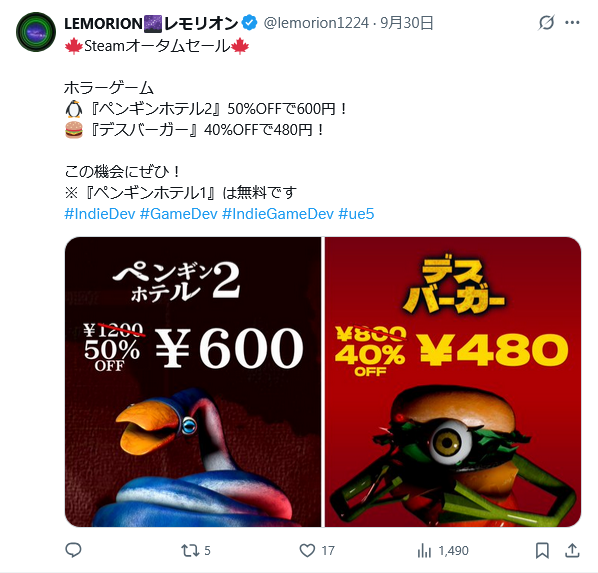Image resolution: width=598 pixels, height=573 pixels.
Task: Open the #IndieGameDev hashtag link
Action: point(278,214)
